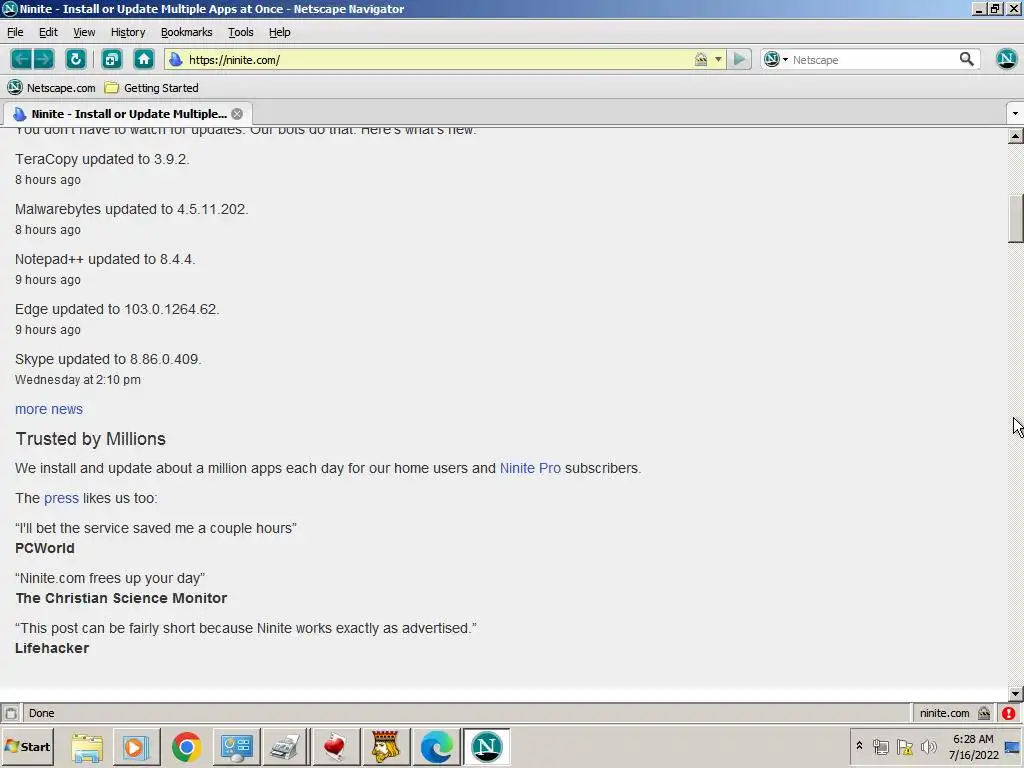
Task: Open the Netscape.com bookmark
Action: coord(51,88)
